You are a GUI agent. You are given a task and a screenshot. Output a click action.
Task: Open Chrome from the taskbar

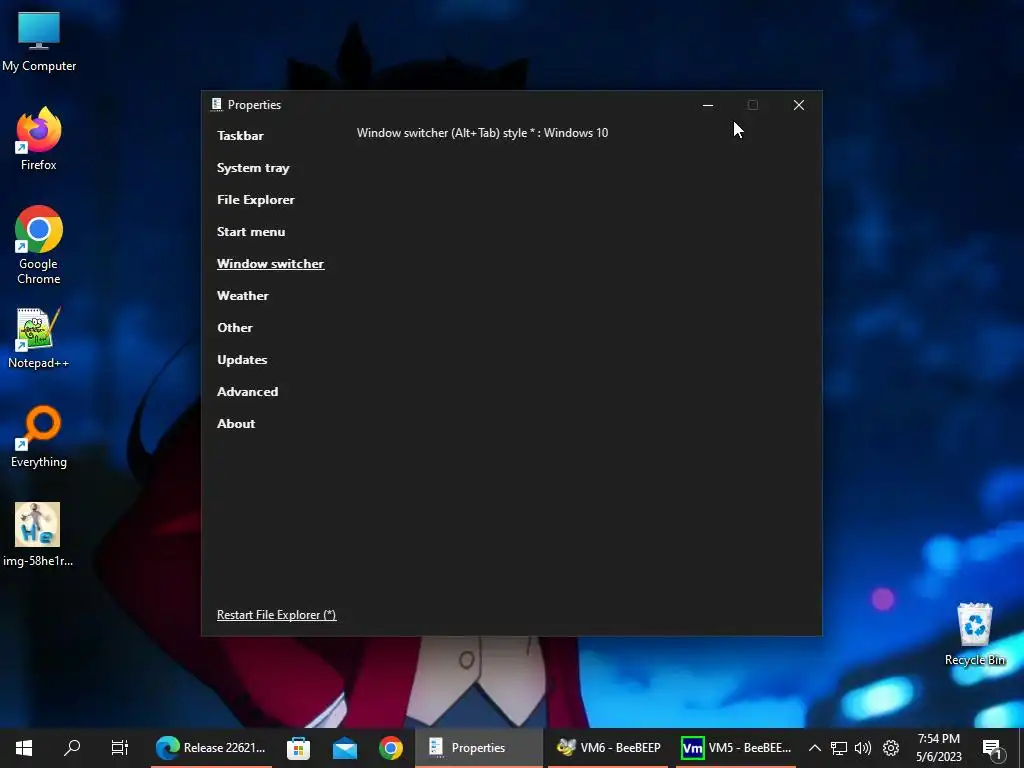(x=391, y=748)
